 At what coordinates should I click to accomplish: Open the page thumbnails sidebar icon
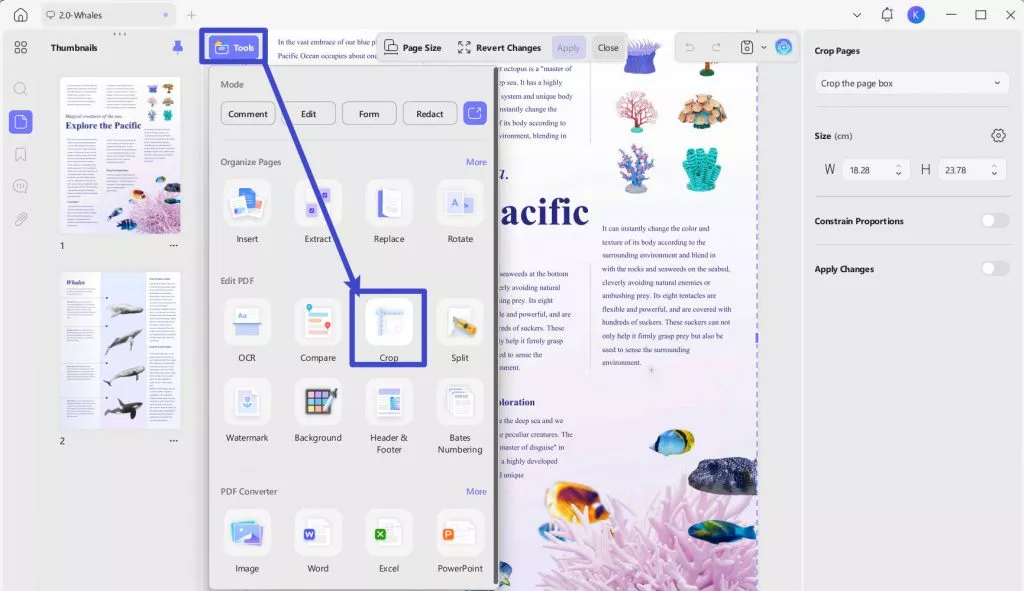point(21,121)
